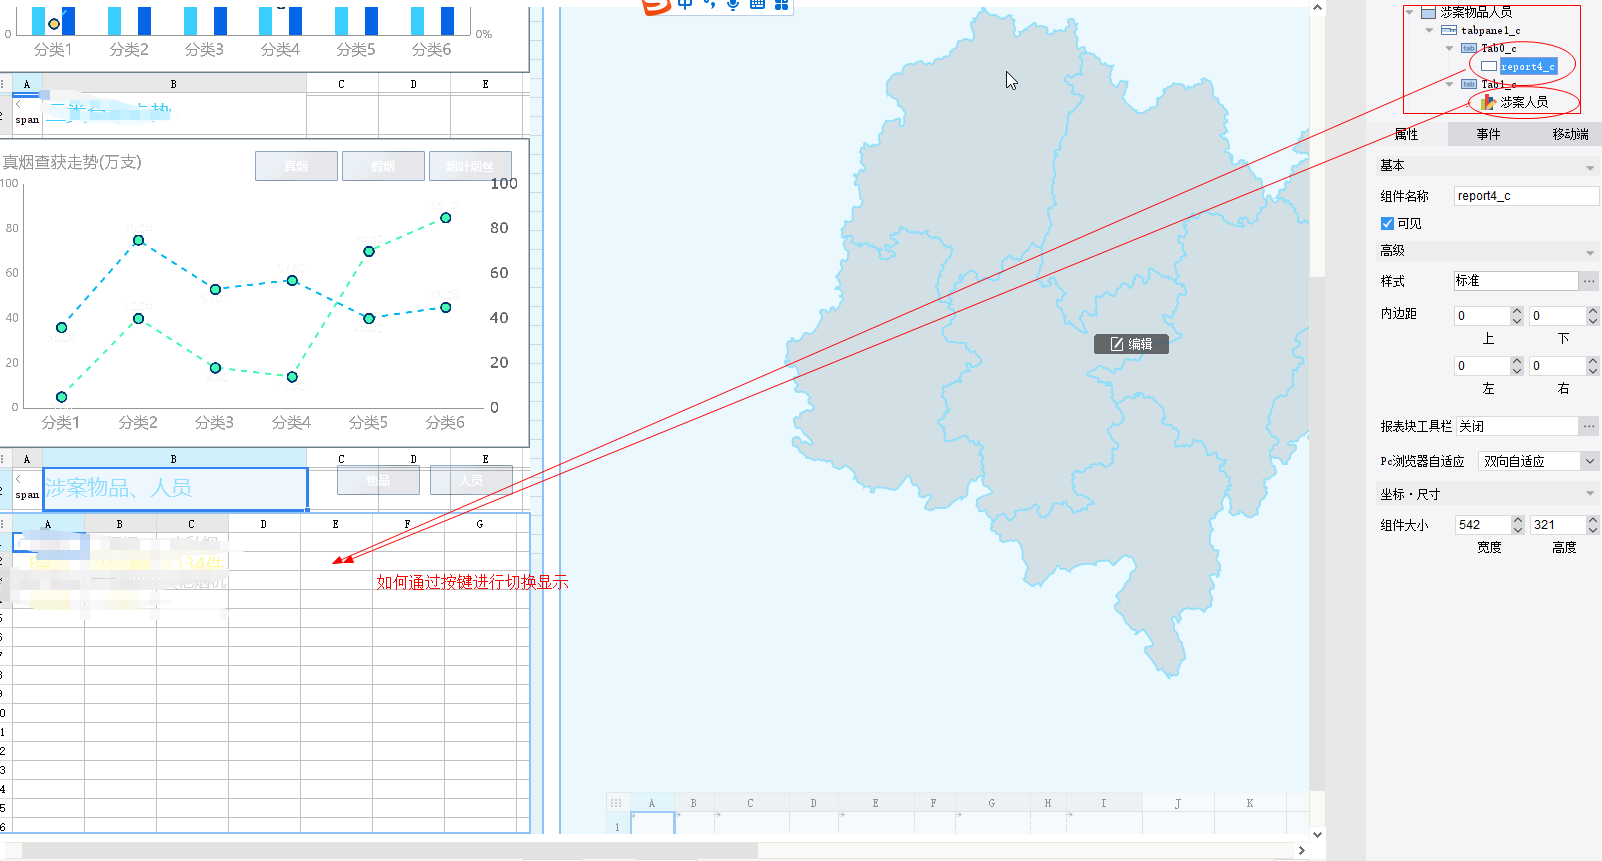Select the 涉案物品、人员 title cell
The image size is (1602, 861).
click(175, 489)
